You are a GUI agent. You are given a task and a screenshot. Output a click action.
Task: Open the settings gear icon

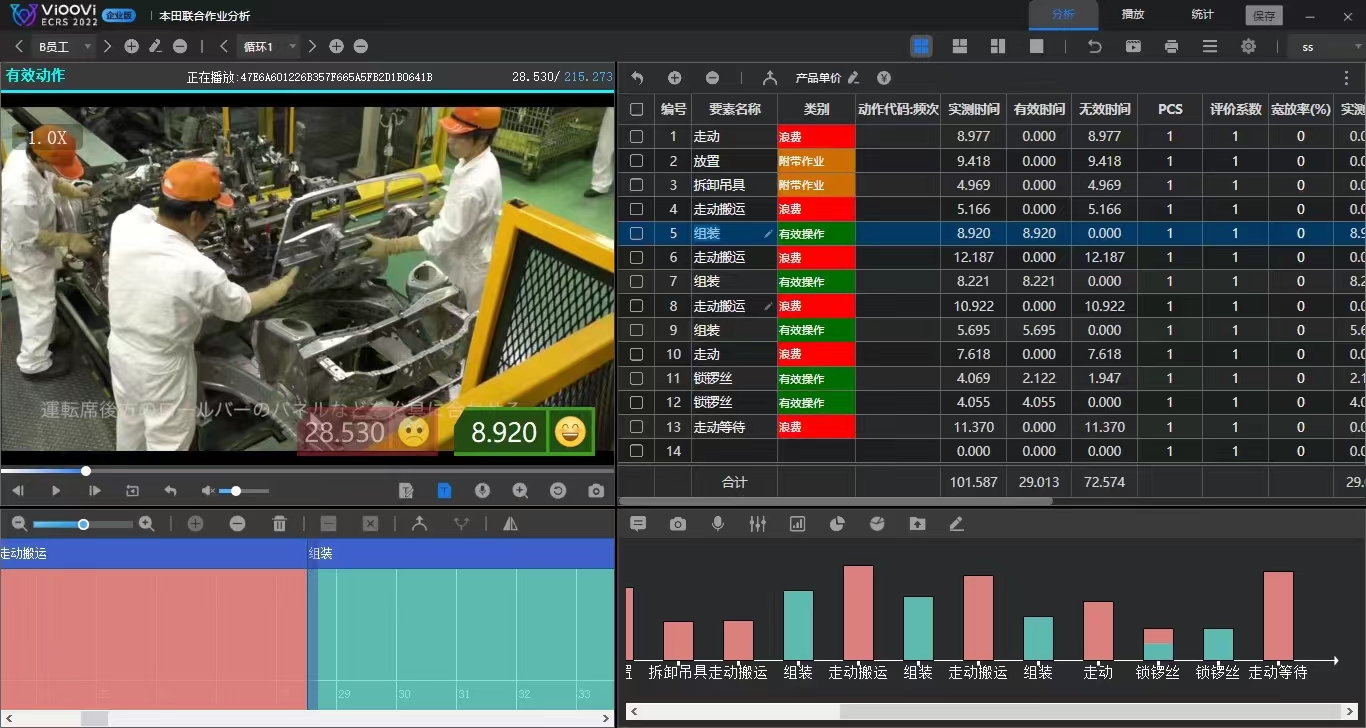[x=1248, y=46]
